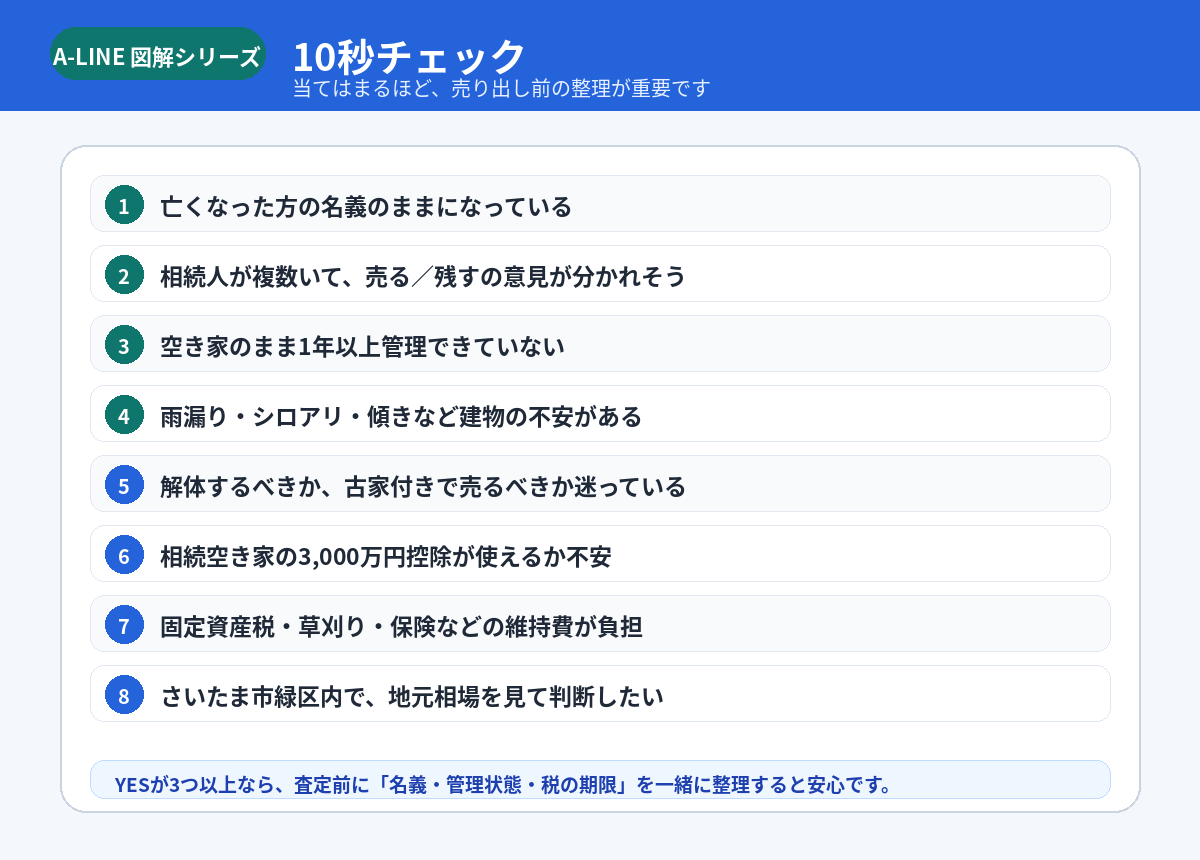Click the blue number 7 circle
1200x860 pixels.
(x=124, y=625)
